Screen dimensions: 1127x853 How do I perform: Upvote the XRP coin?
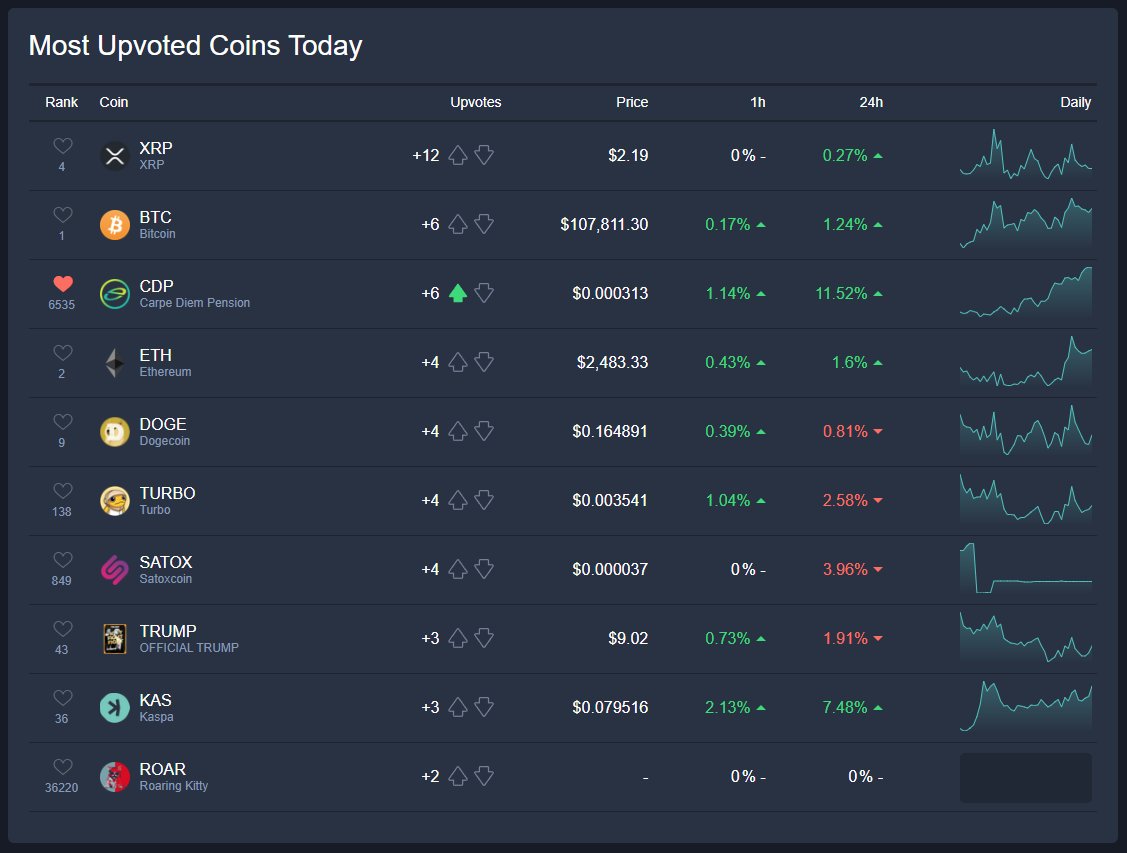pyautogui.click(x=458, y=155)
